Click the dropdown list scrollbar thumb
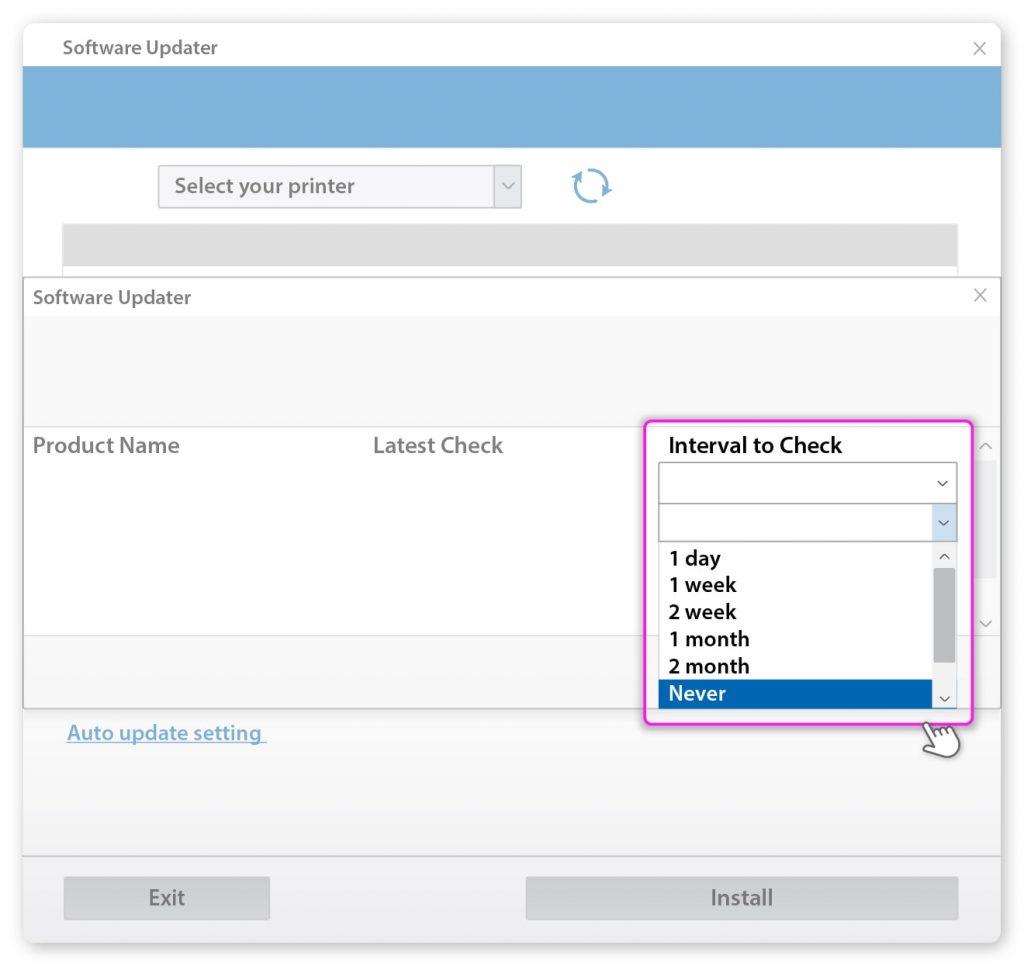Screen dimensions: 1024x966 [944, 615]
